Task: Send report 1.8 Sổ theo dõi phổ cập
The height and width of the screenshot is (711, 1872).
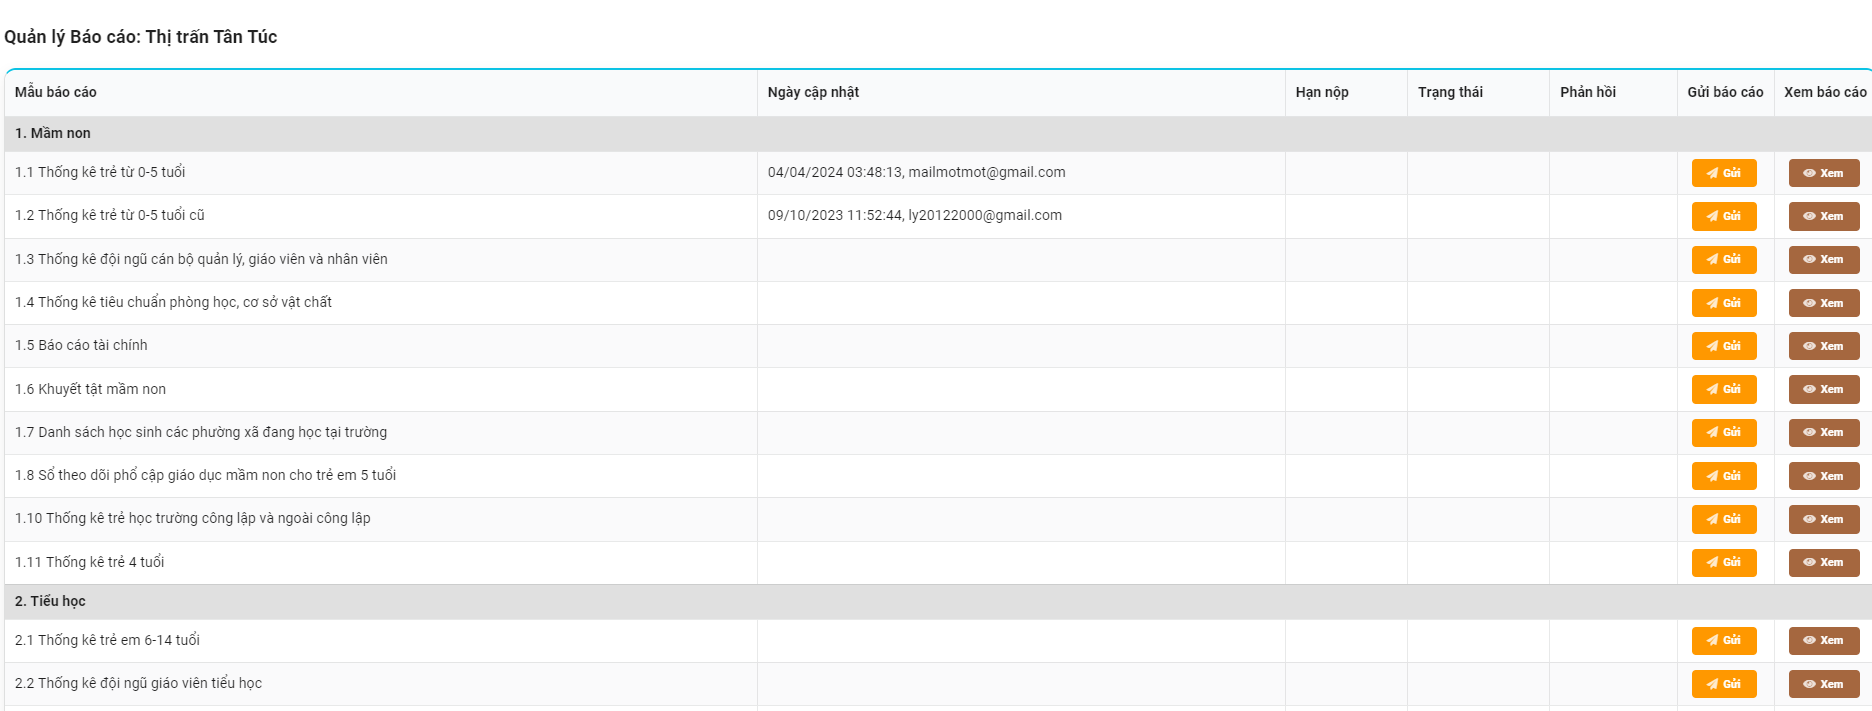Action: [1723, 476]
